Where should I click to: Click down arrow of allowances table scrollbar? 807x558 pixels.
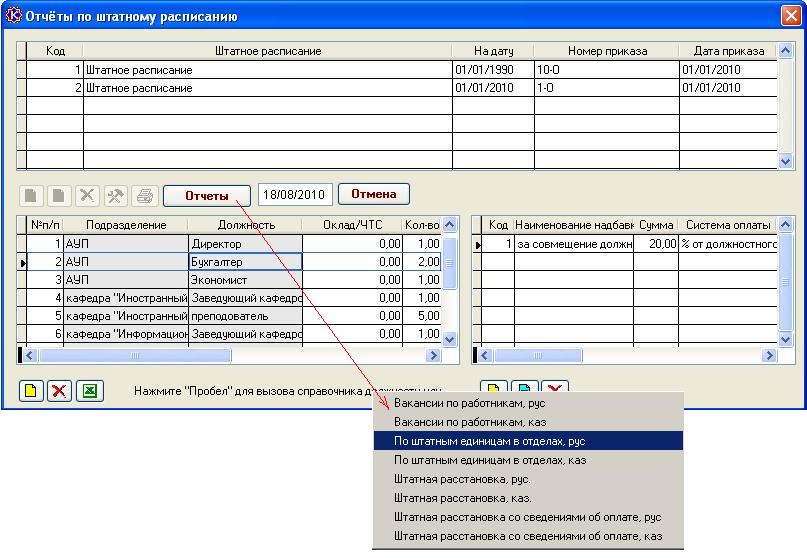coord(785,339)
